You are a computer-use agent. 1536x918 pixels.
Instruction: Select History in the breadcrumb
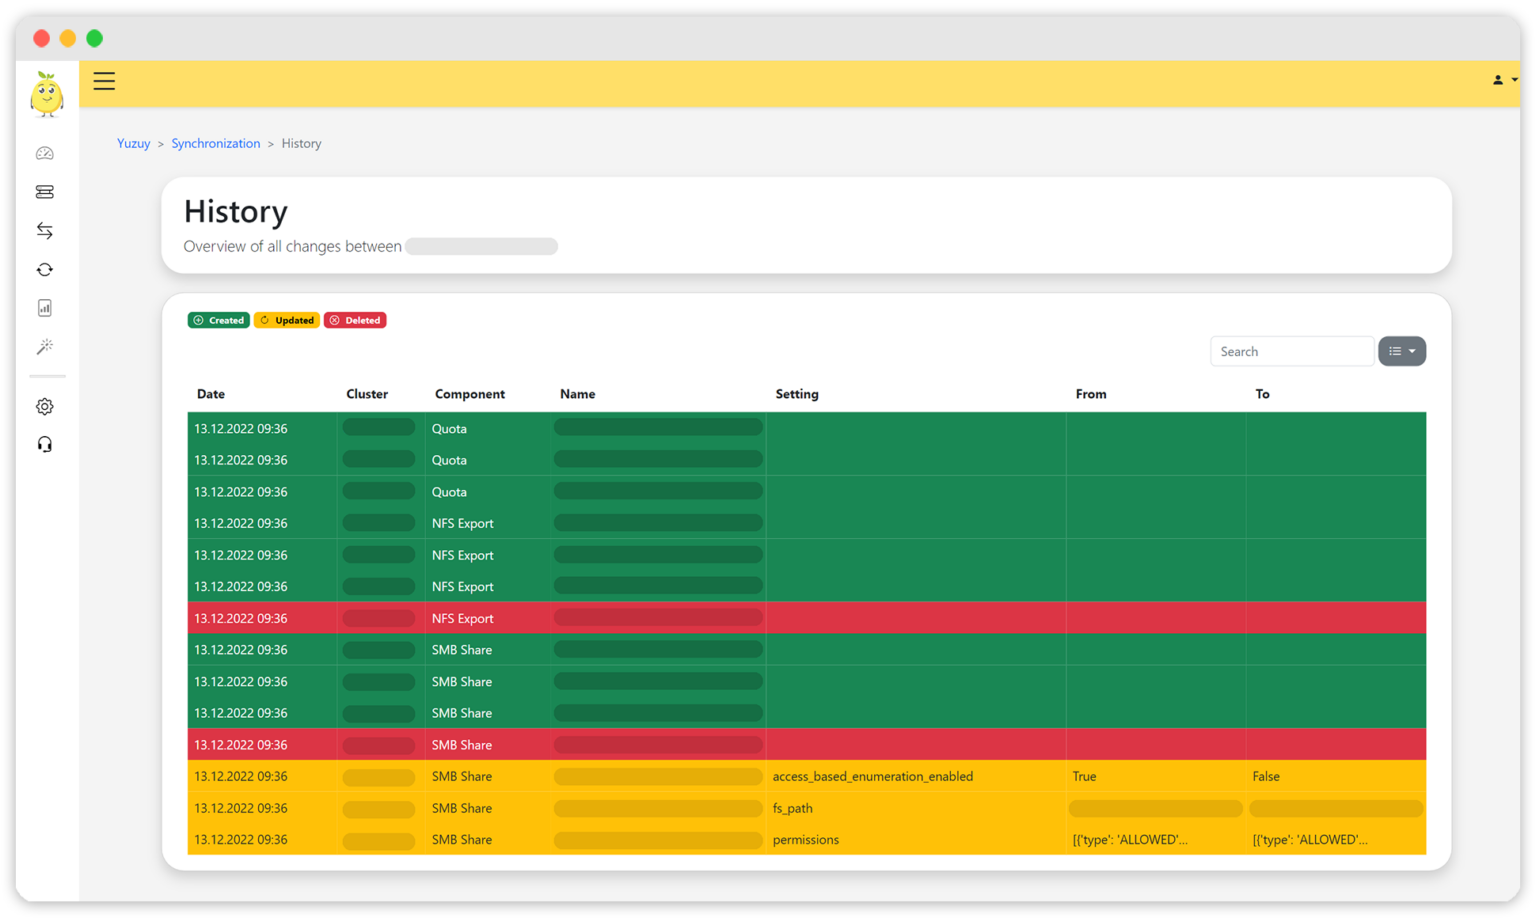click(301, 143)
